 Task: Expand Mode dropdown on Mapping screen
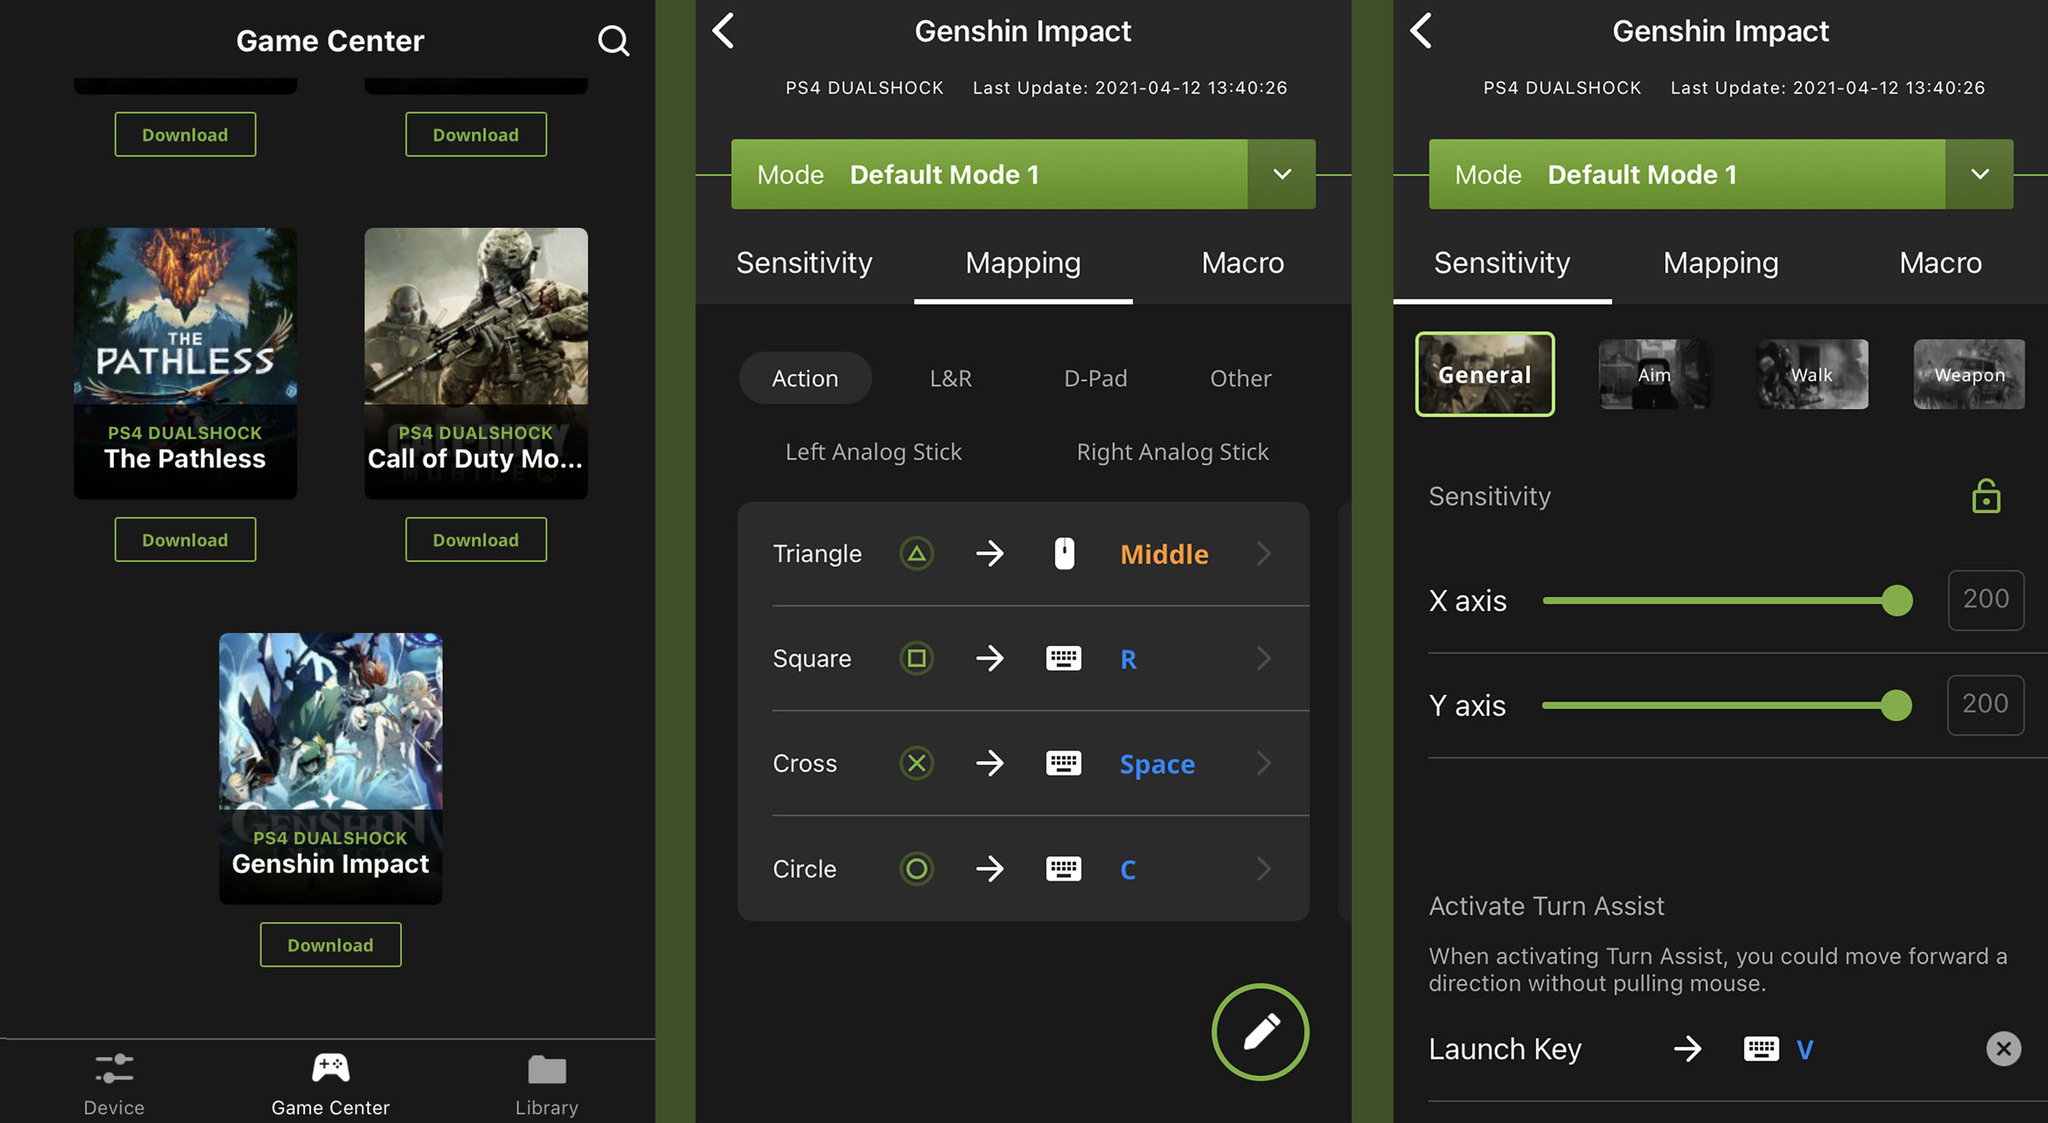(1282, 174)
